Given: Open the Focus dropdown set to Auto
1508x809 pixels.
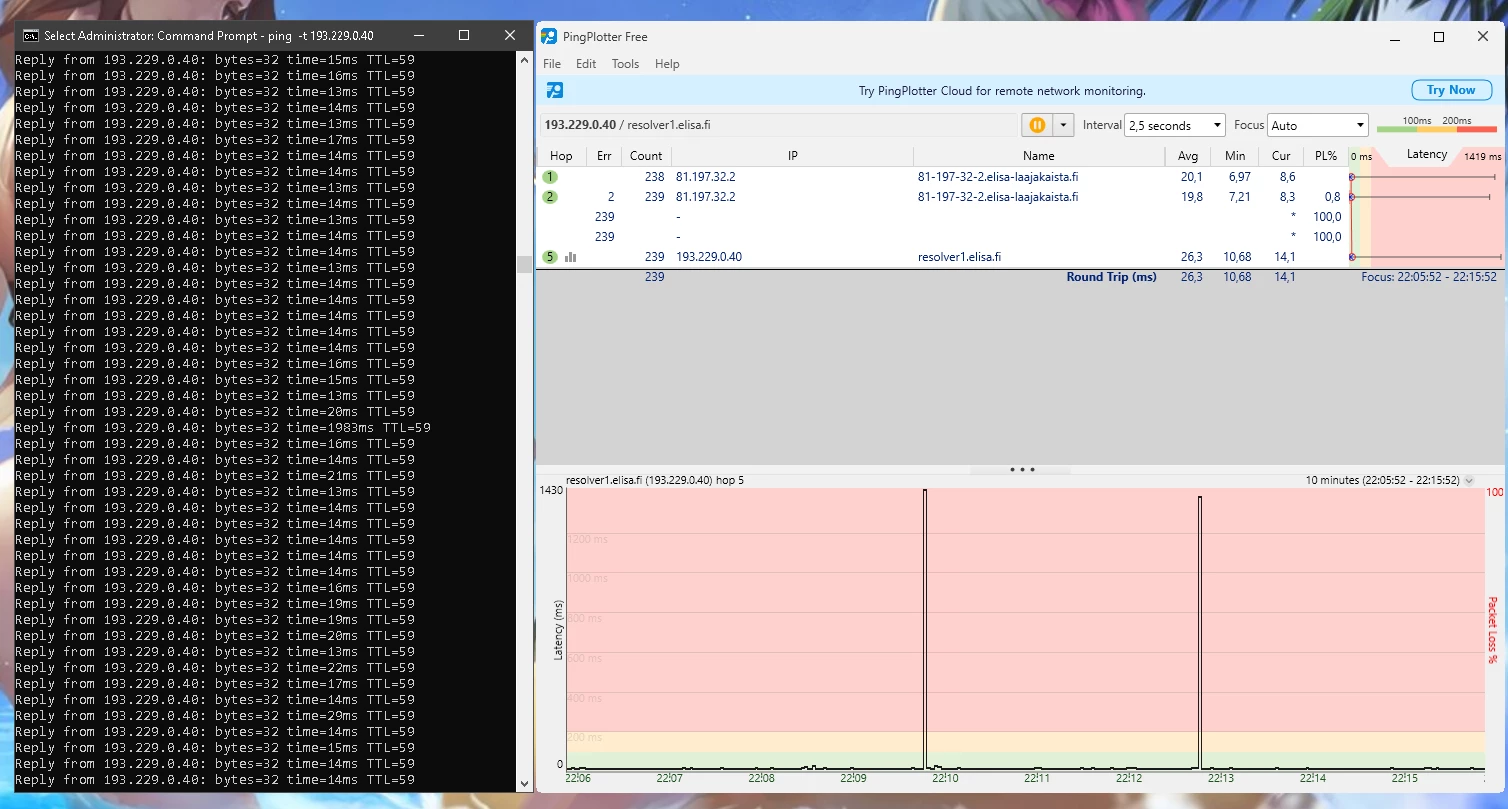Looking at the screenshot, I should [1318, 125].
